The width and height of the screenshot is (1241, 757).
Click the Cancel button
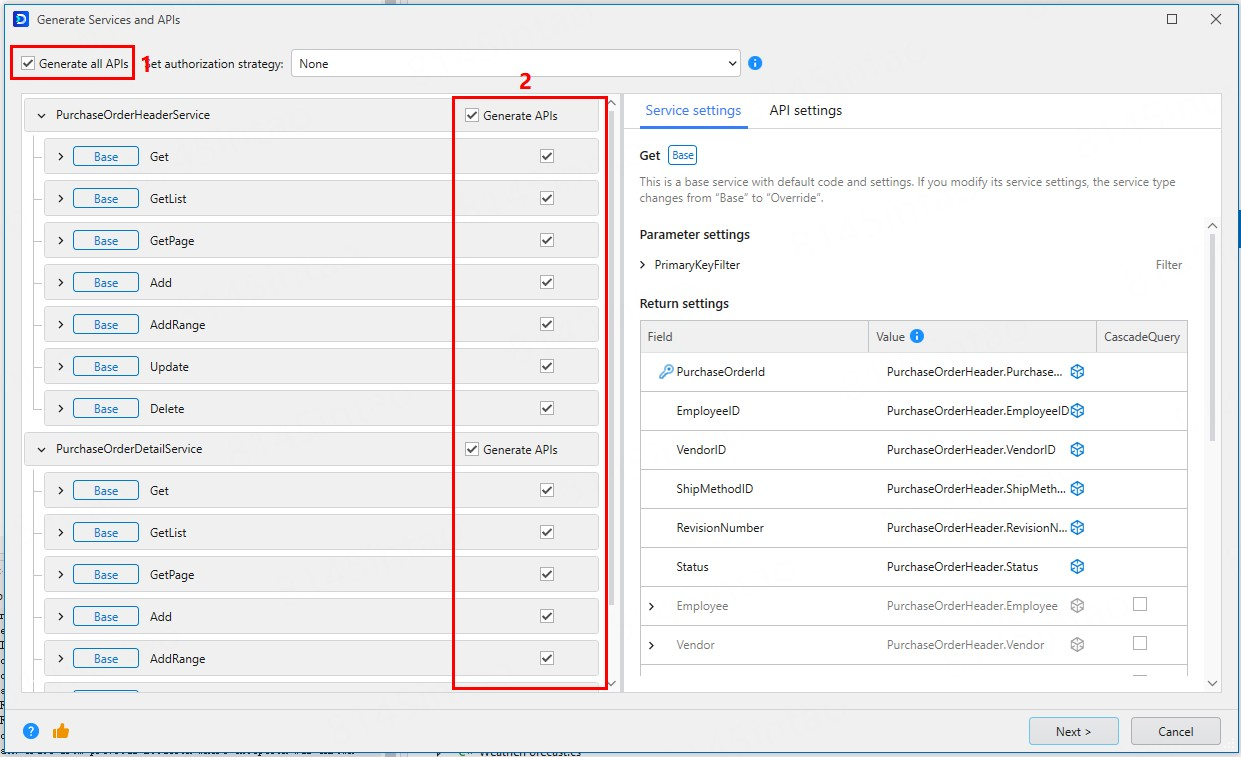click(x=1175, y=731)
